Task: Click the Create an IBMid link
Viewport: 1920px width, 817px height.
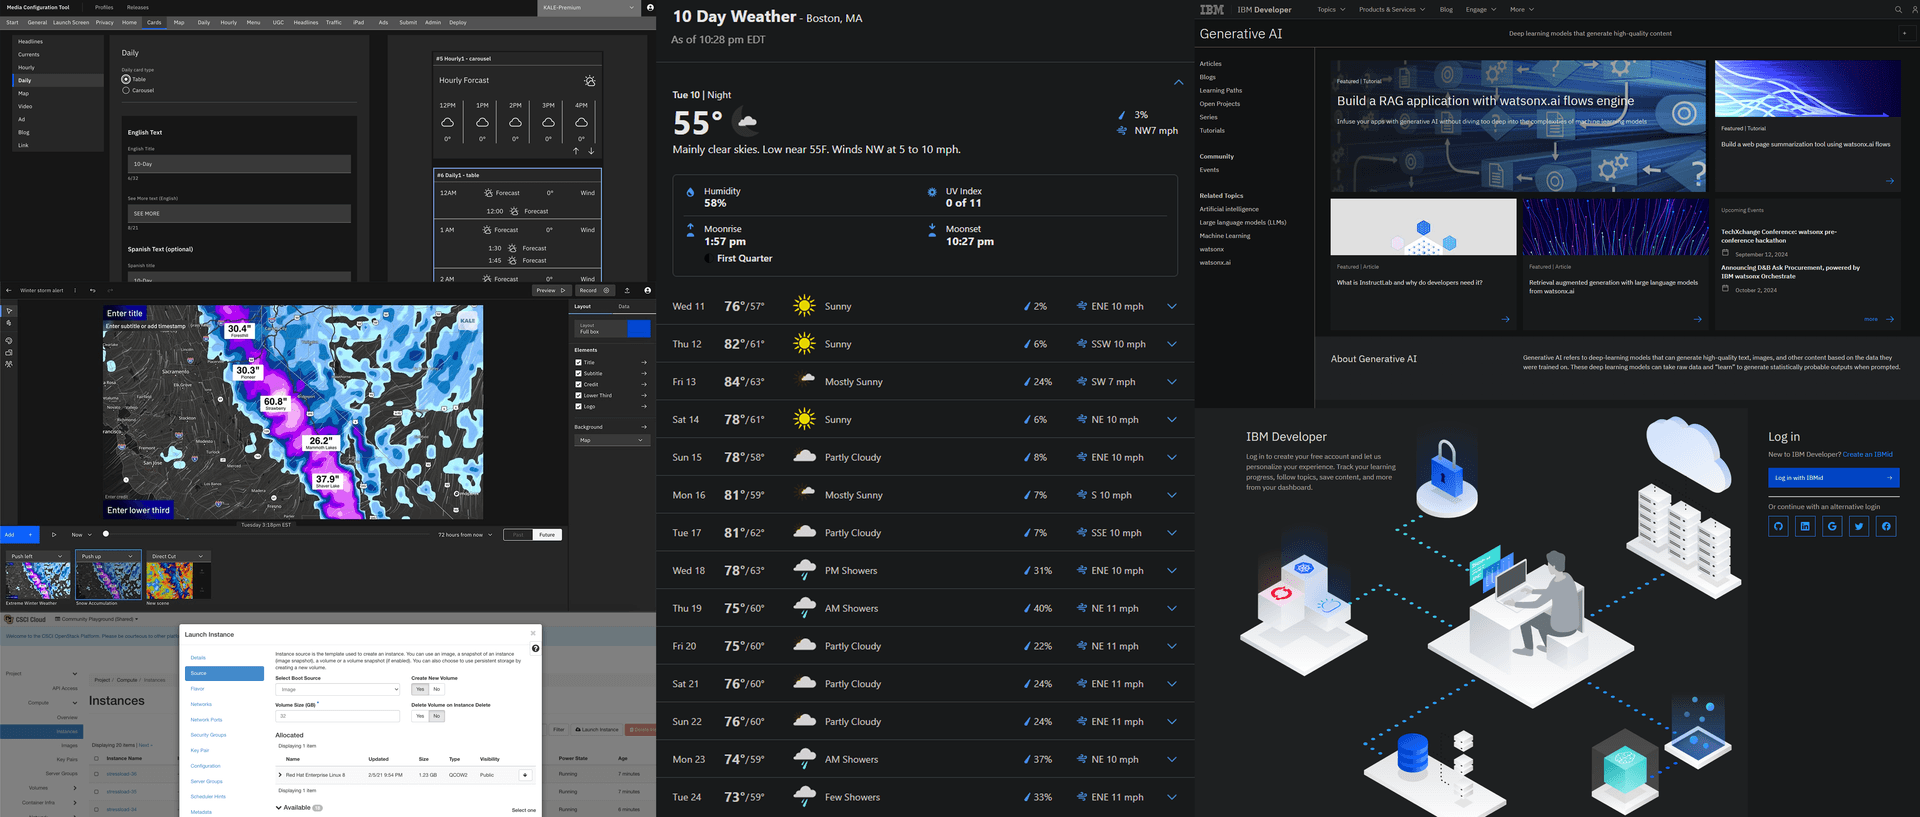Action: 1867,454
